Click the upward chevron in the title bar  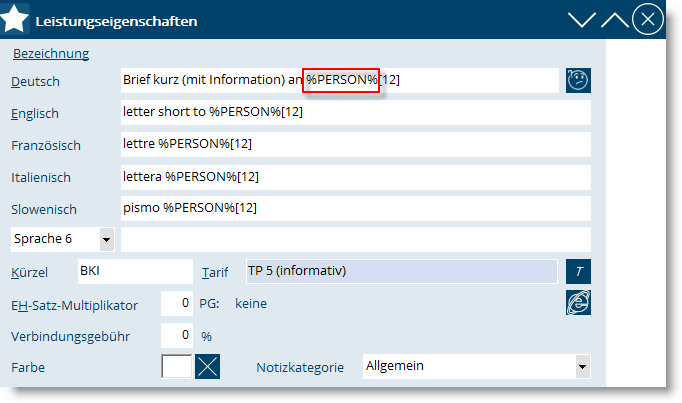coord(614,19)
